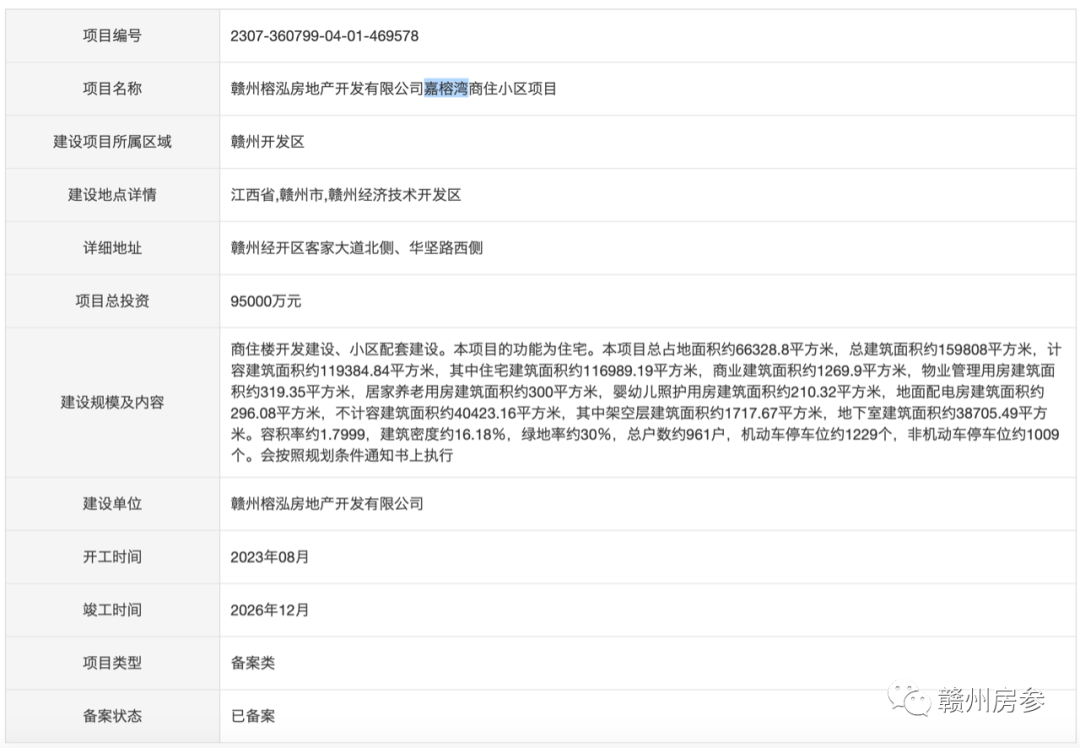The height and width of the screenshot is (748, 1080).
Task: Select the 赣州开发区 value
Action: 267,142
